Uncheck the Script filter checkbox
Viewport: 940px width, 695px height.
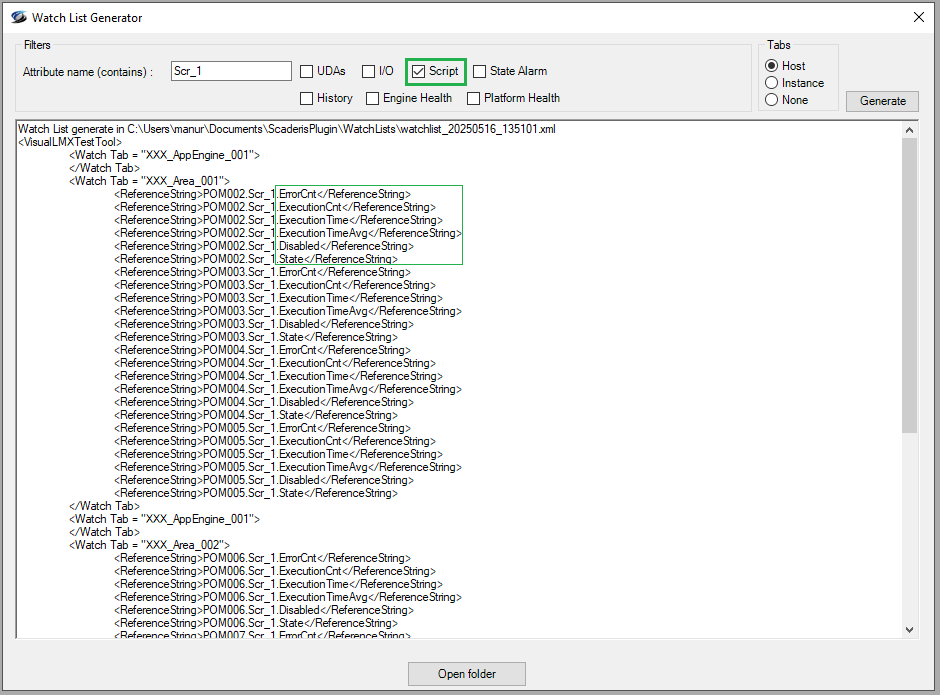pos(419,71)
